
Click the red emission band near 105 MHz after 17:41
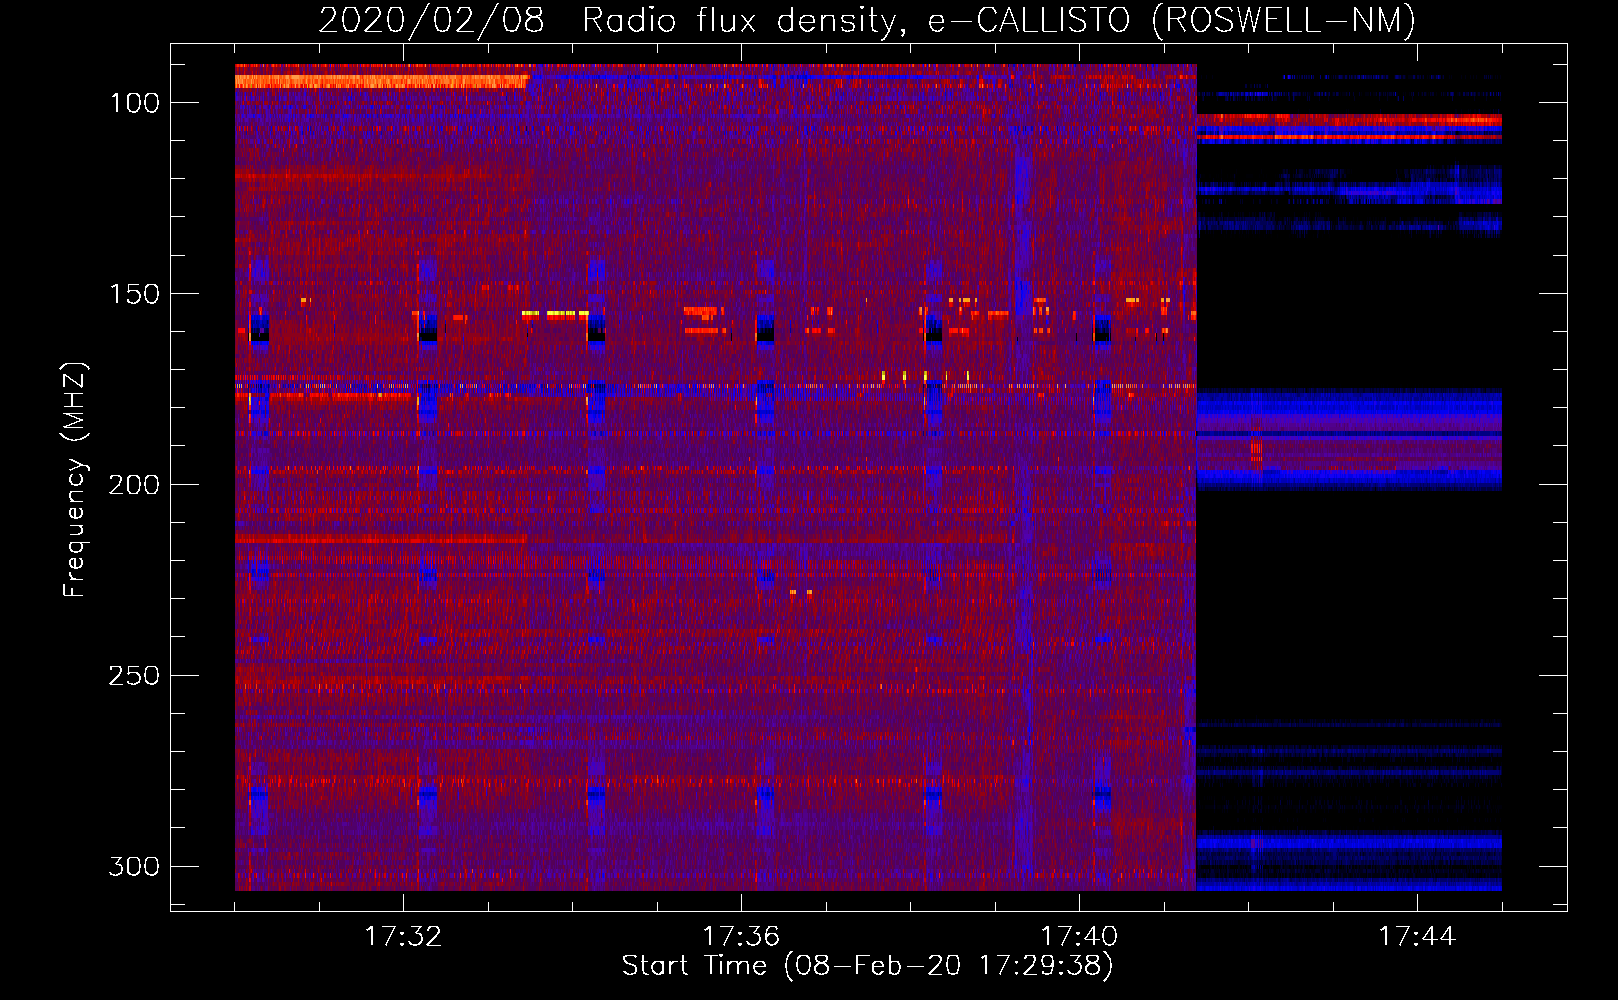(1349, 120)
